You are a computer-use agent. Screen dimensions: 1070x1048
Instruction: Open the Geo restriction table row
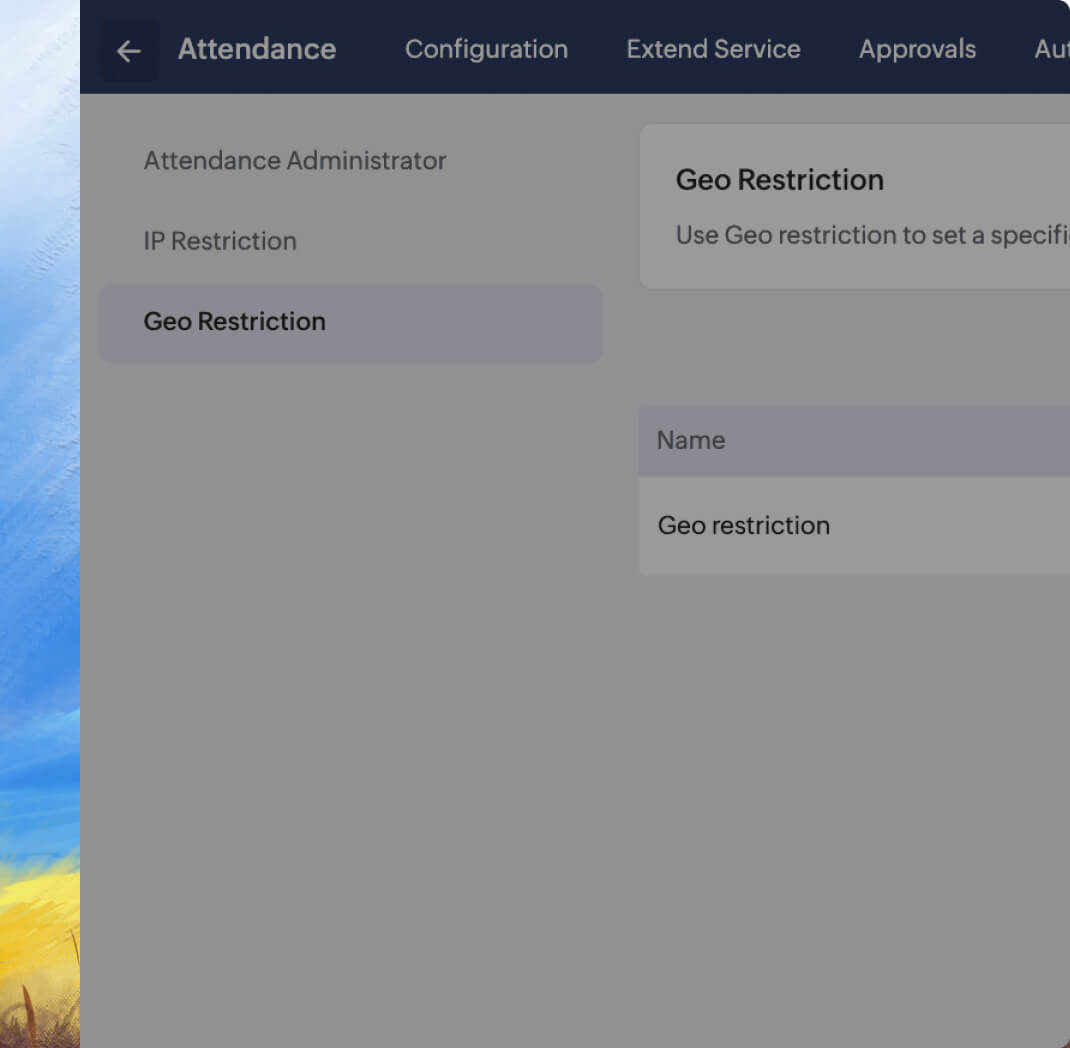744,525
